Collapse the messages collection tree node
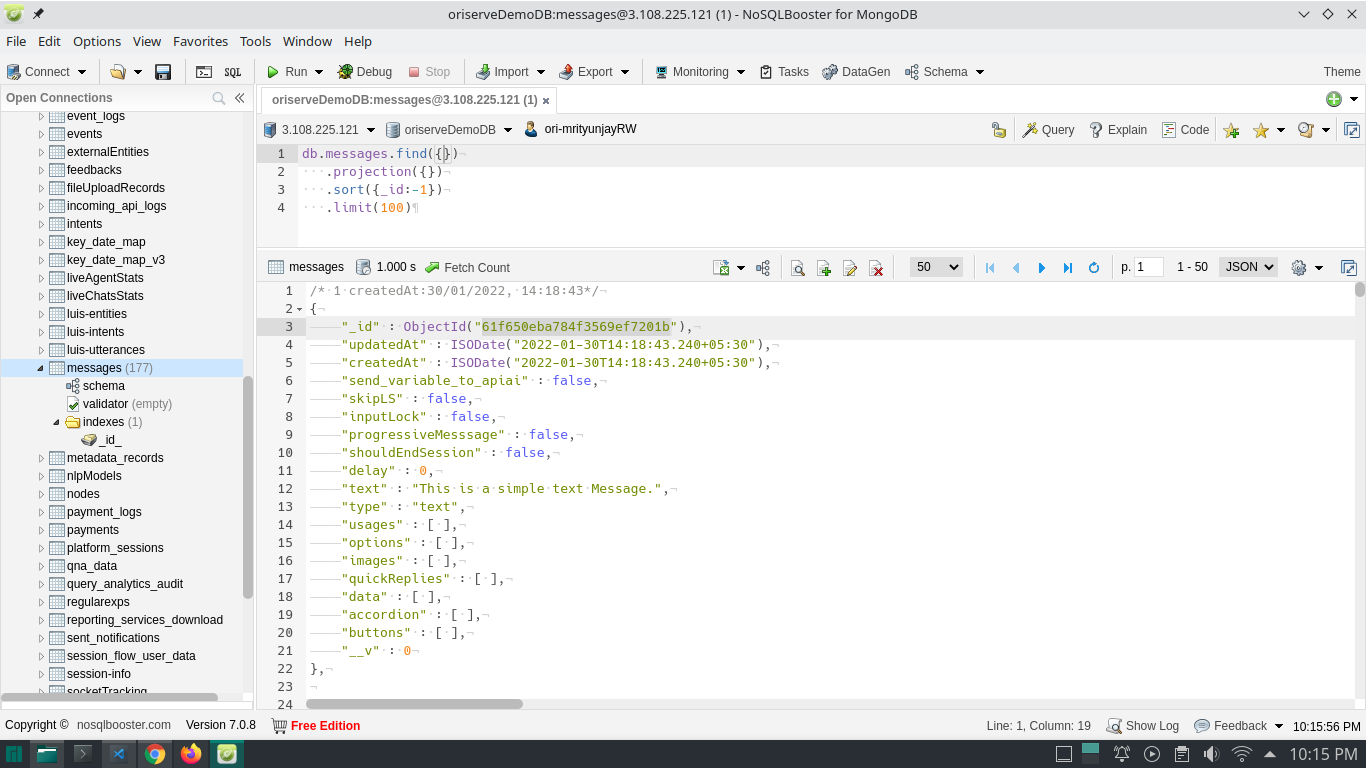 tap(41, 368)
